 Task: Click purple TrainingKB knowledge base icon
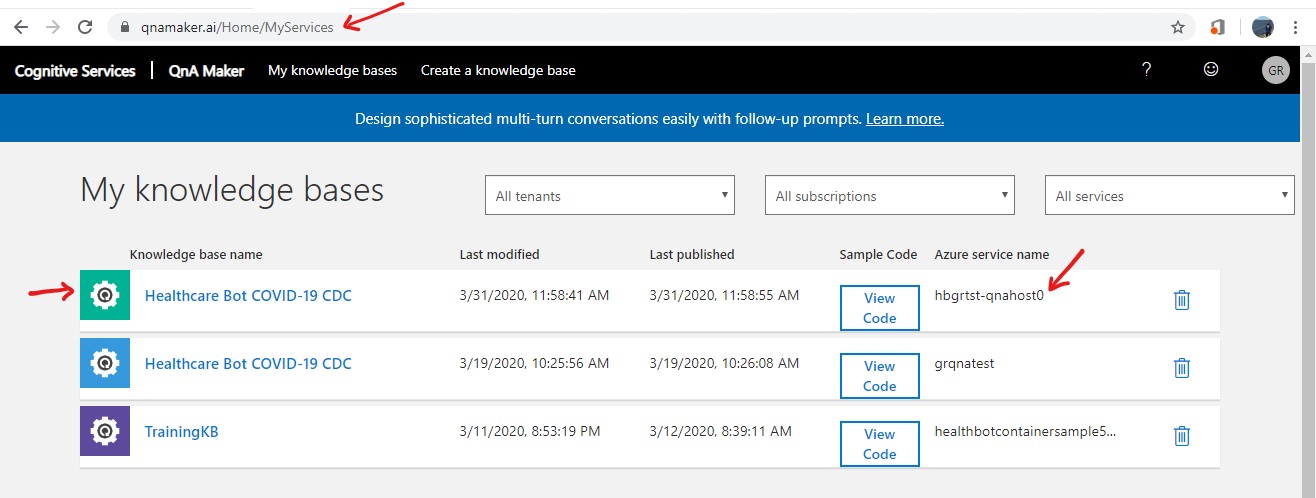[x=105, y=431]
